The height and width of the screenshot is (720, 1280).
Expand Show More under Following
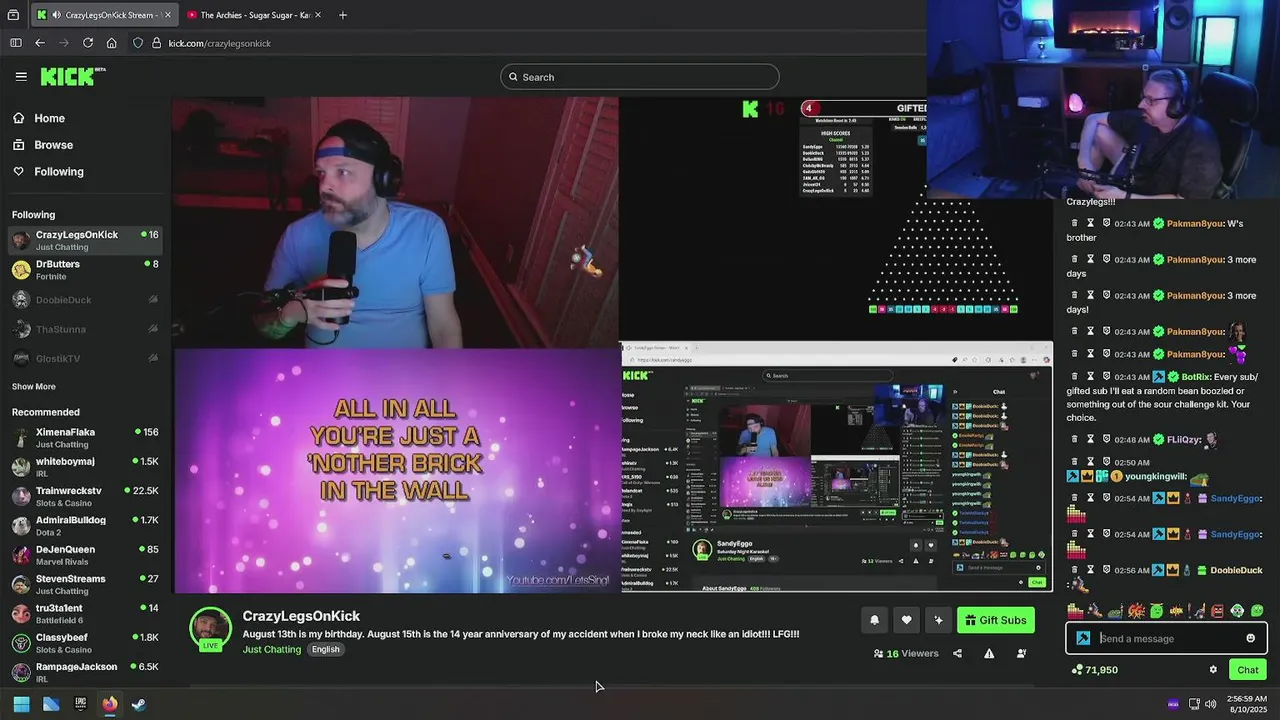point(34,386)
